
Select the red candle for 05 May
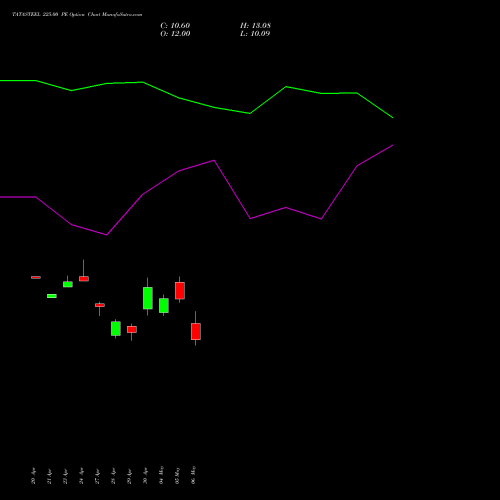(x=180, y=291)
